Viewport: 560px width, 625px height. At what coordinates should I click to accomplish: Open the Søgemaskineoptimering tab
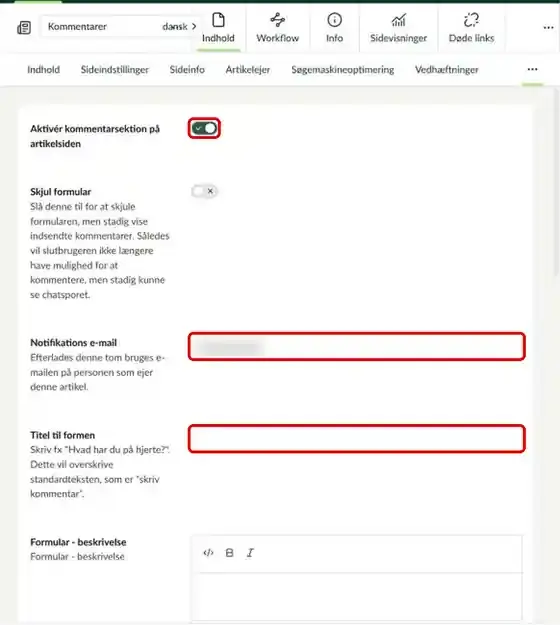[342, 69]
